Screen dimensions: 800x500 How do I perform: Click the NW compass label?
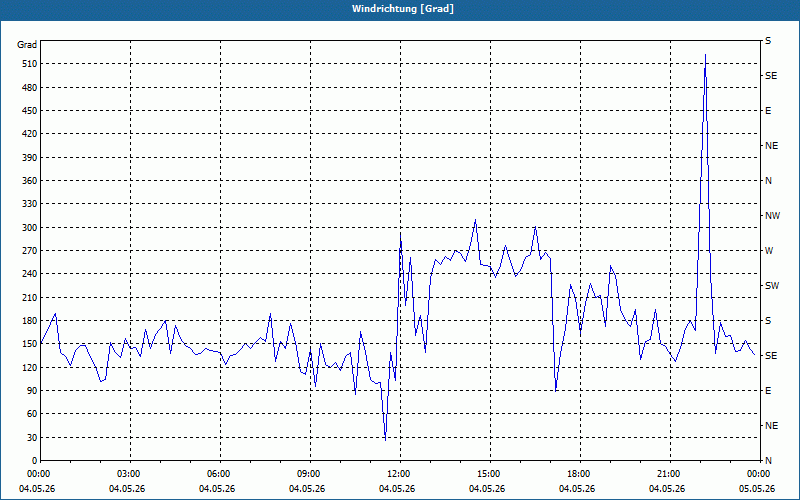point(772,216)
